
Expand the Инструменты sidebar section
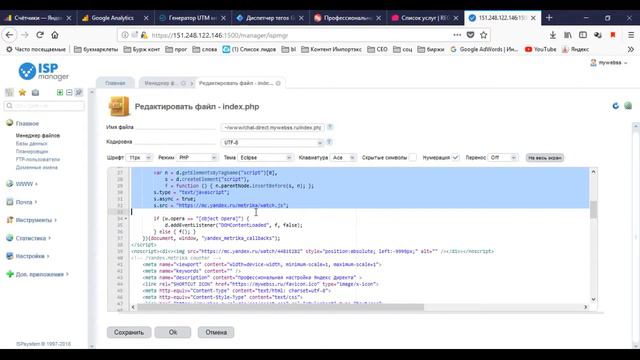(x=33, y=220)
